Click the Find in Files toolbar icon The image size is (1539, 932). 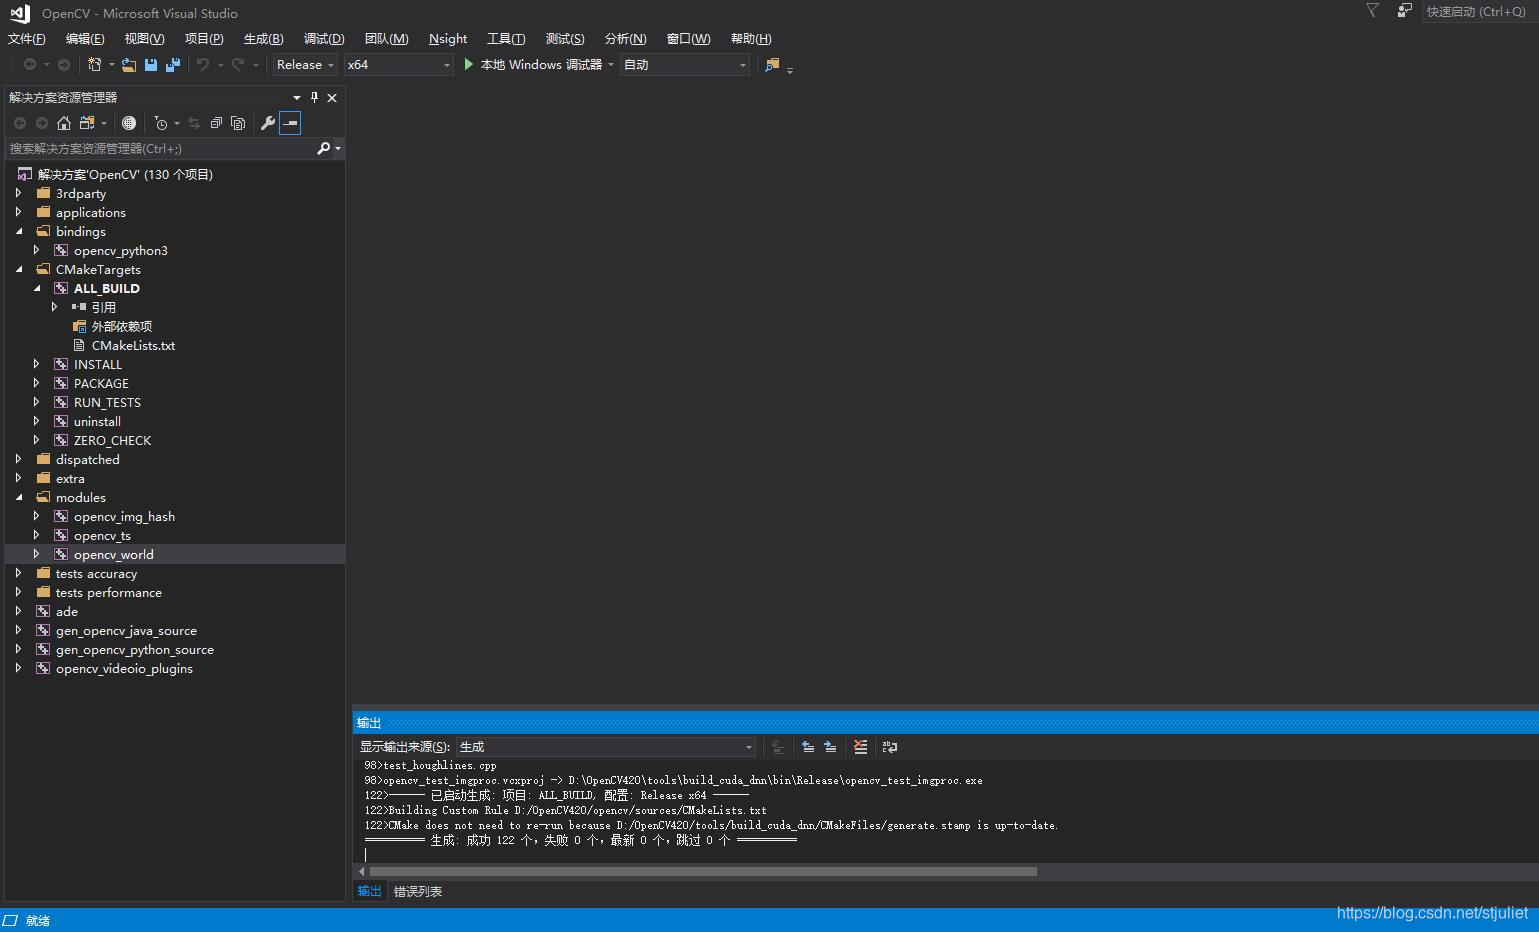(x=772, y=65)
